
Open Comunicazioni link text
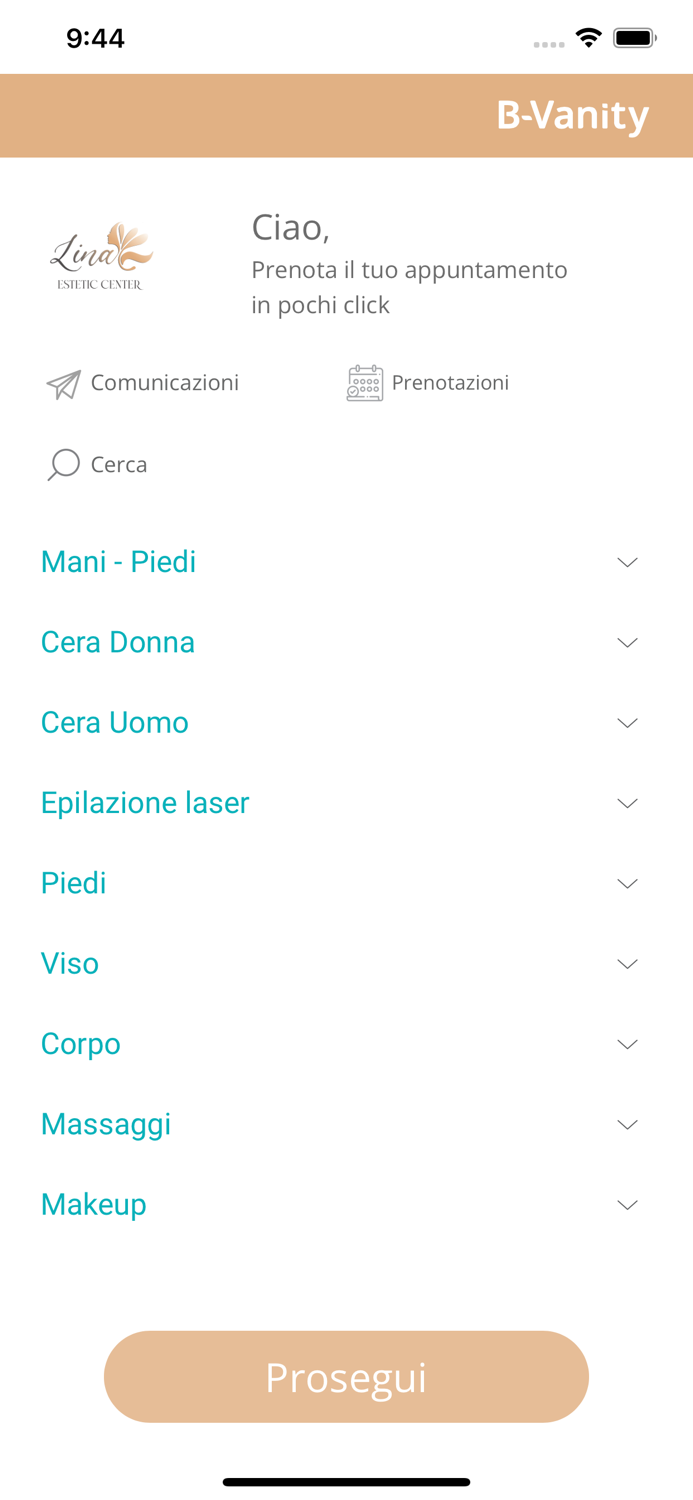pos(165,383)
